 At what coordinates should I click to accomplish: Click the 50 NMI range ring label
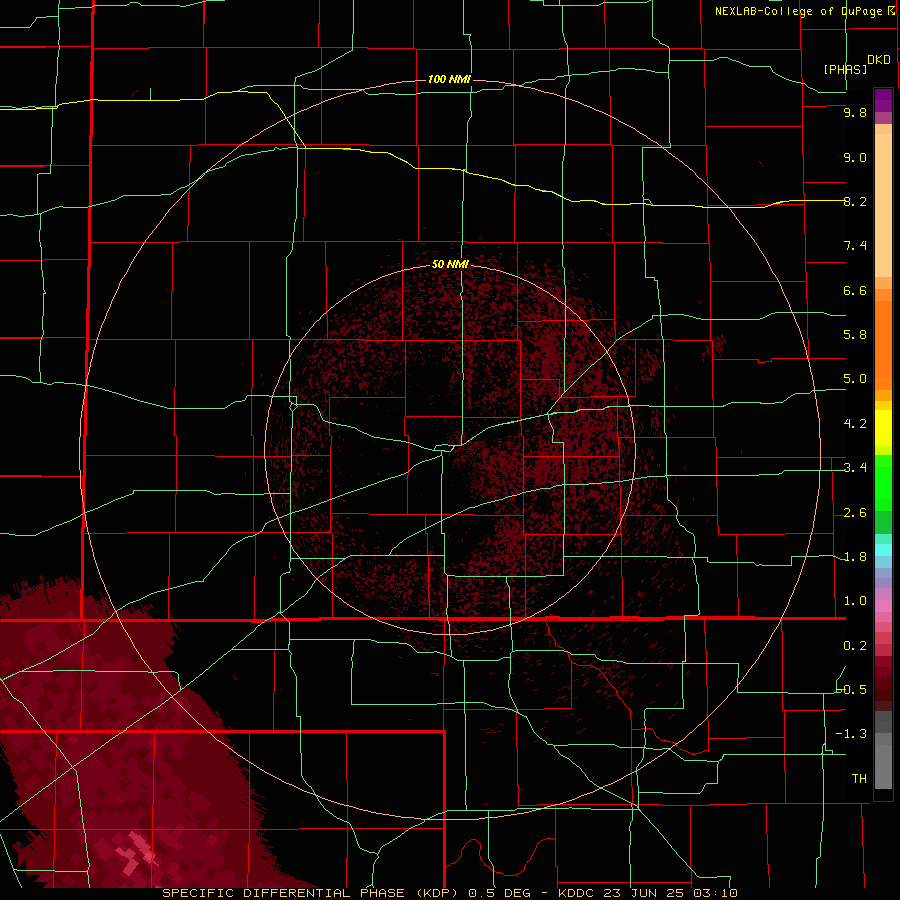click(x=450, y=264)
